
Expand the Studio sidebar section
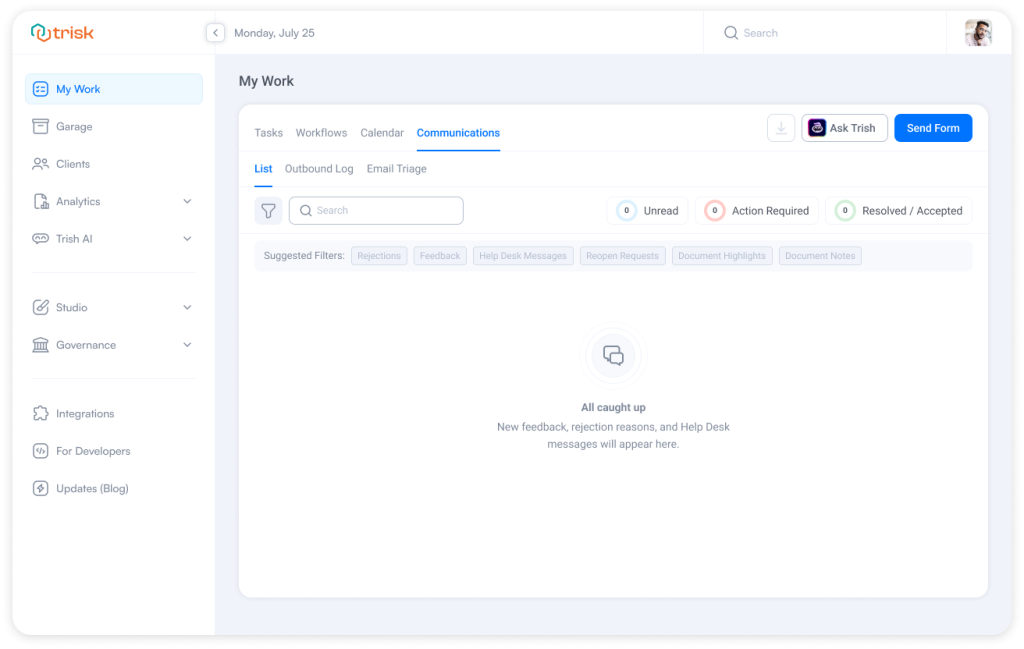point(187,307)
